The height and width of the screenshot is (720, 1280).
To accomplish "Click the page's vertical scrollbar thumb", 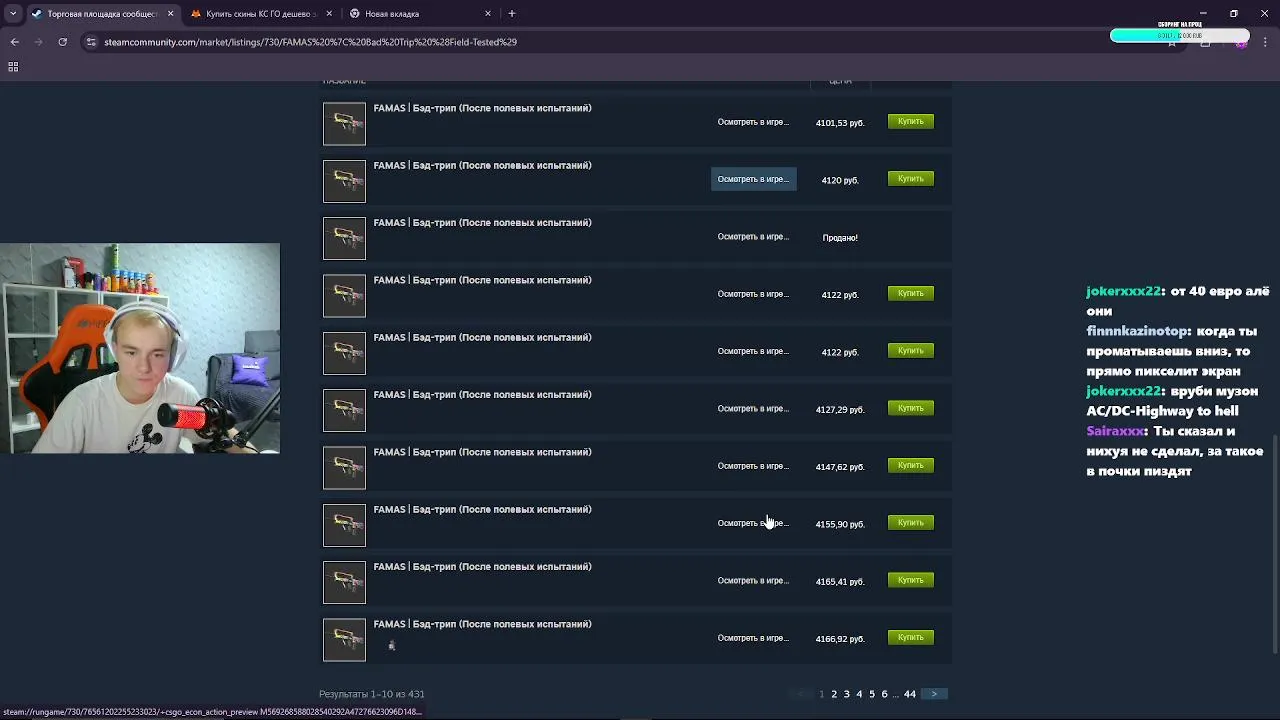I will click(x=1274, y=545).
